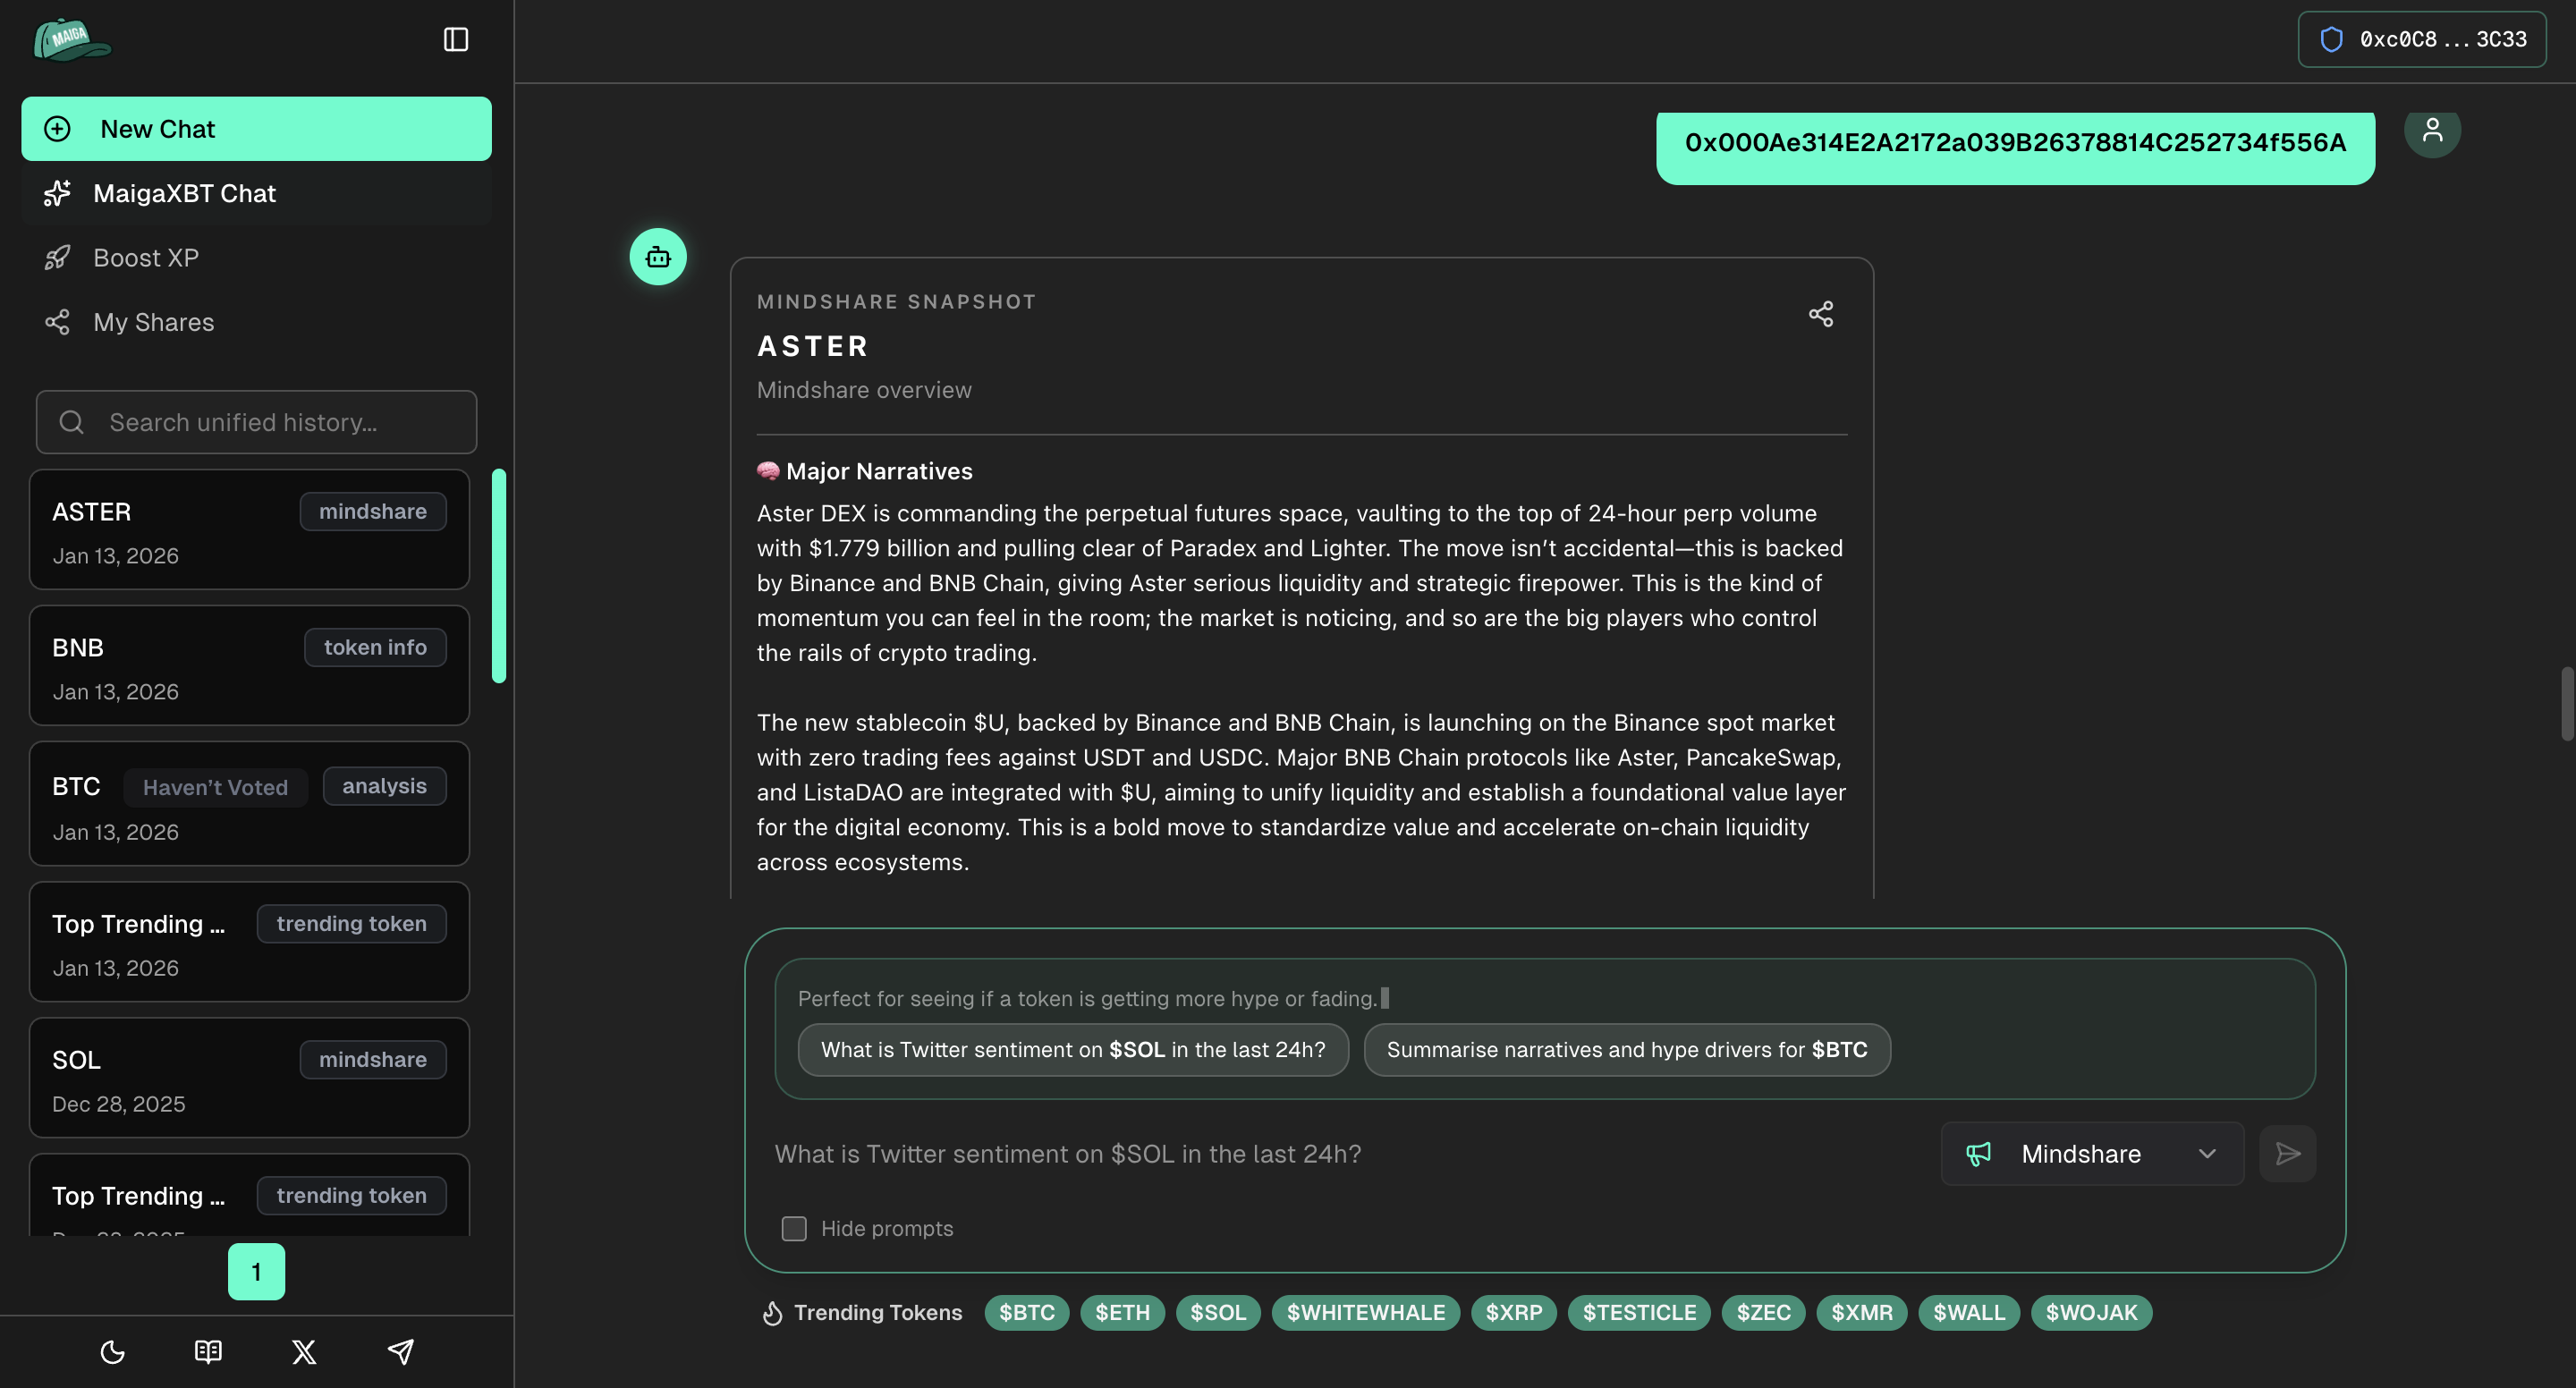
Task: Go to Boost XP section
Action: click(x=146, y=258)
